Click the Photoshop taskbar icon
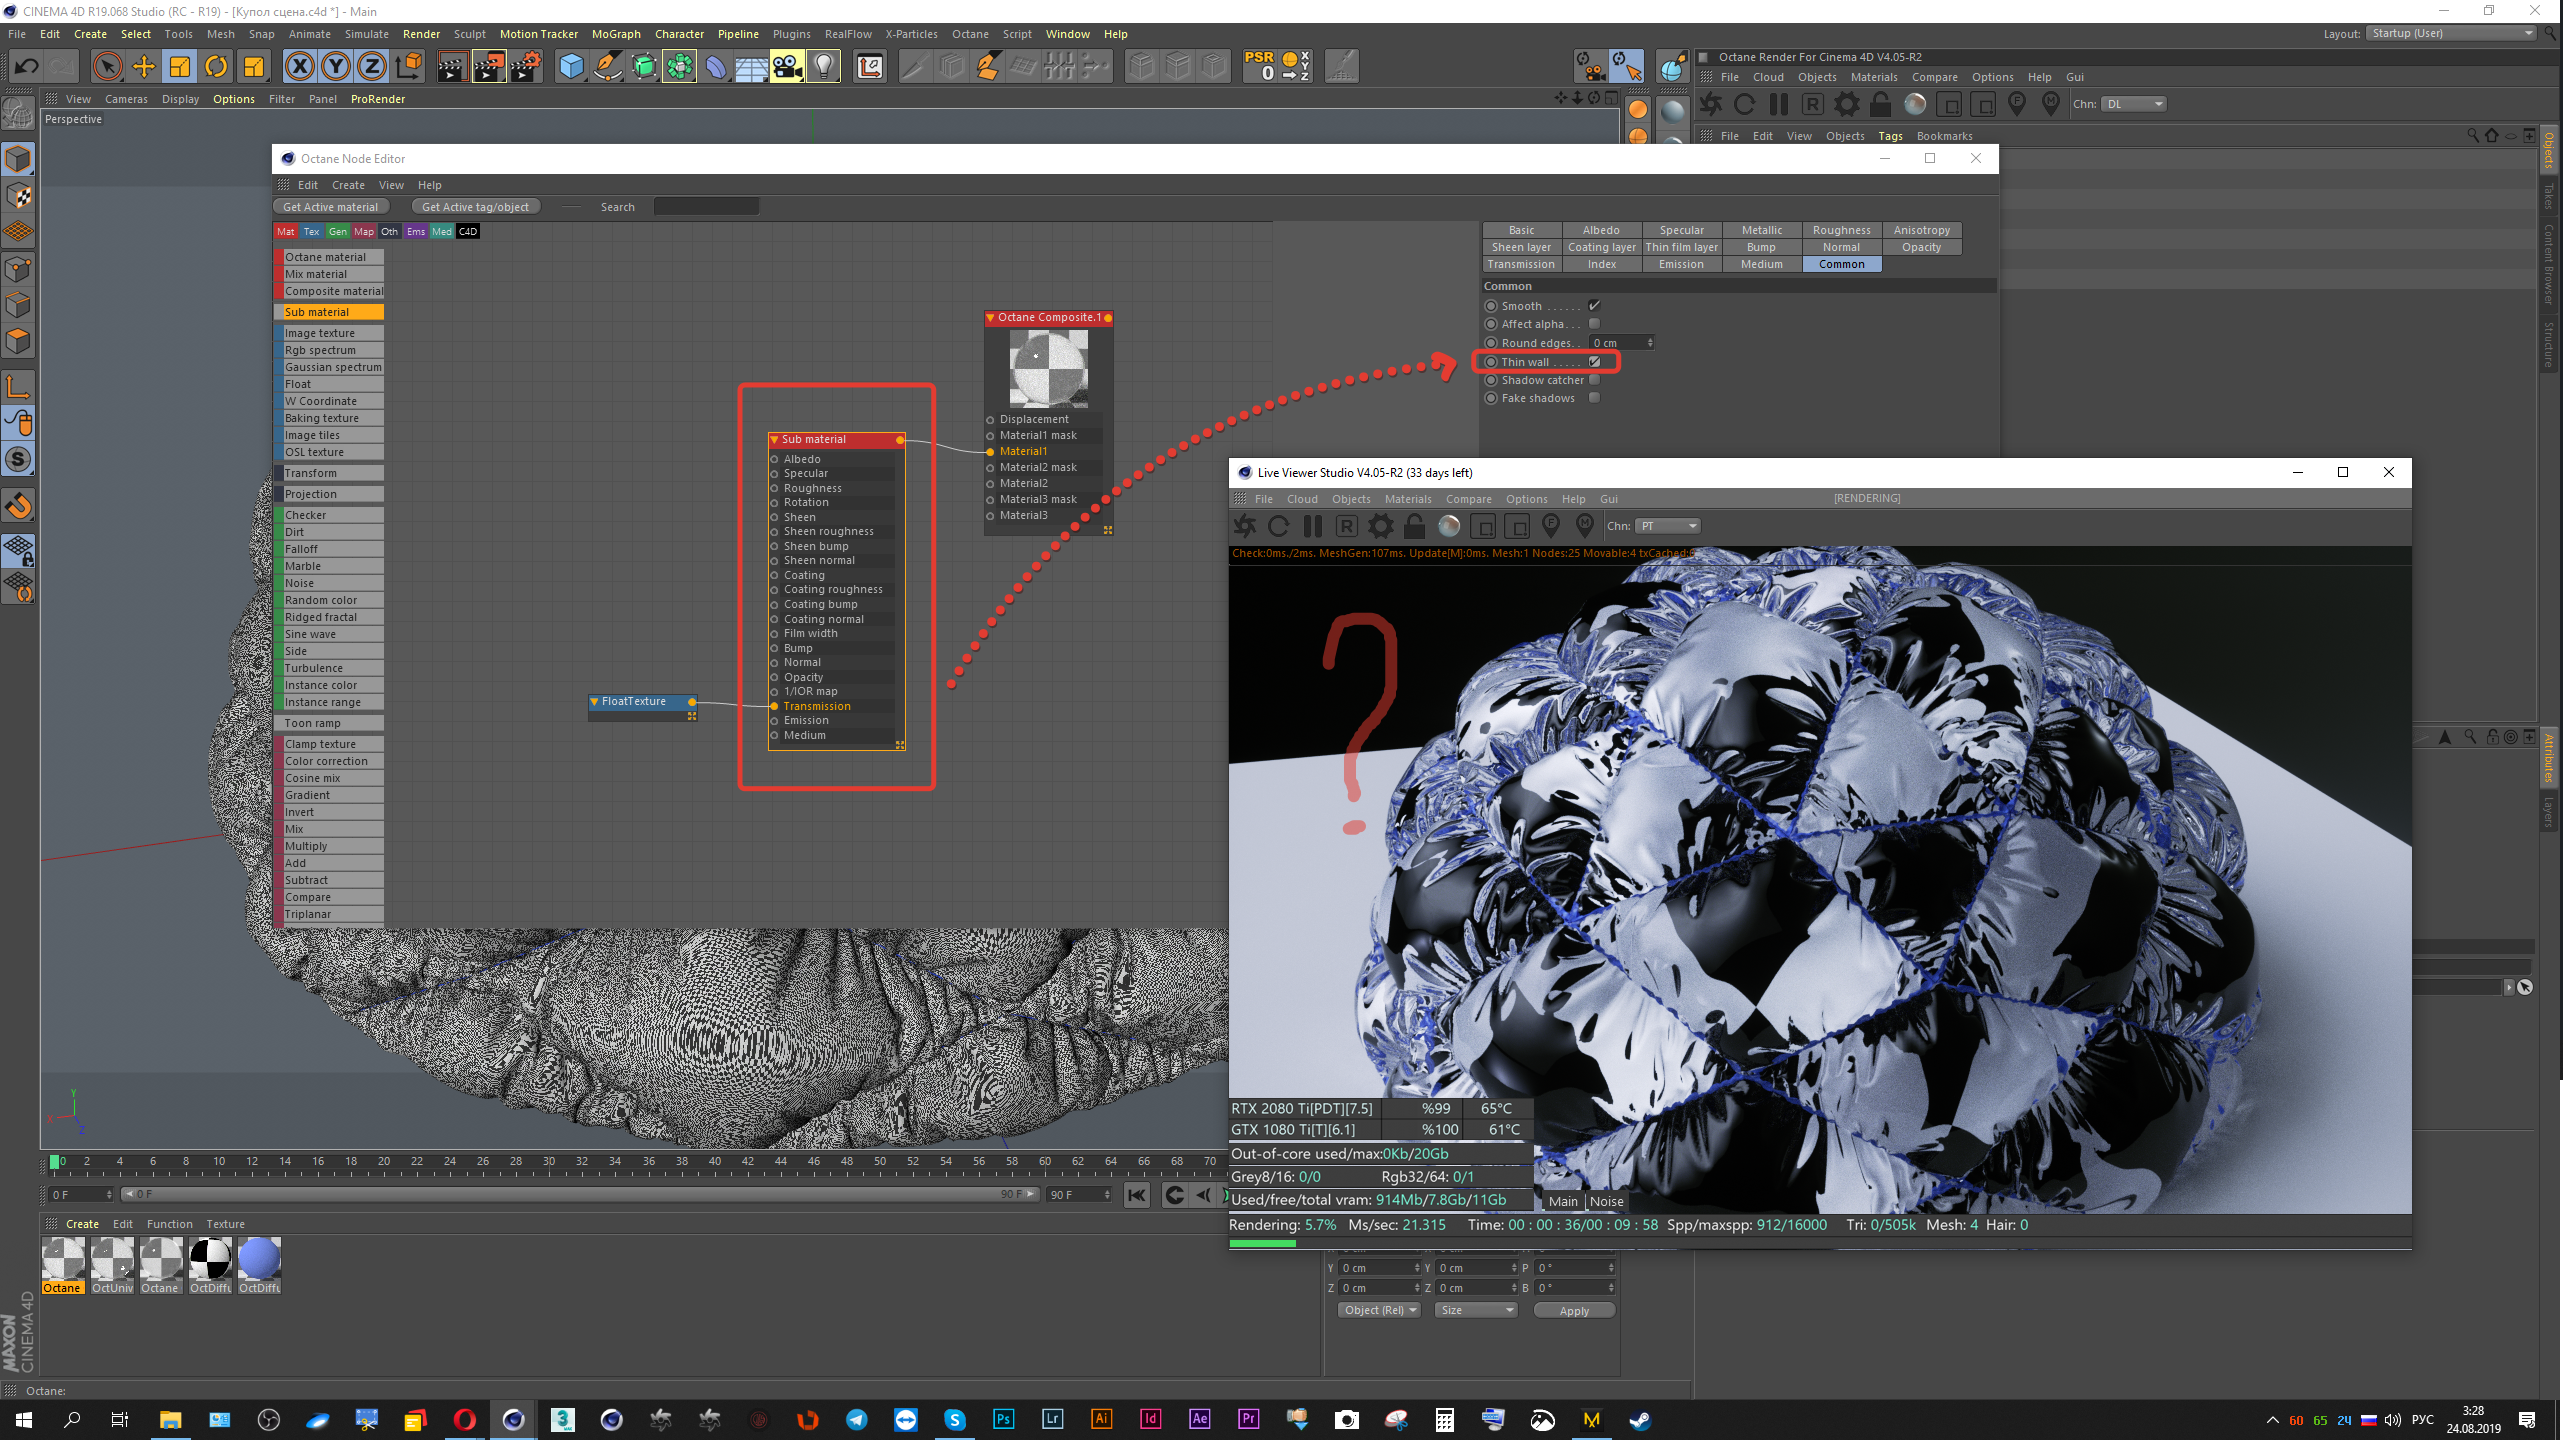Screen dimensions: 2563x1440 point(1003,1419)
